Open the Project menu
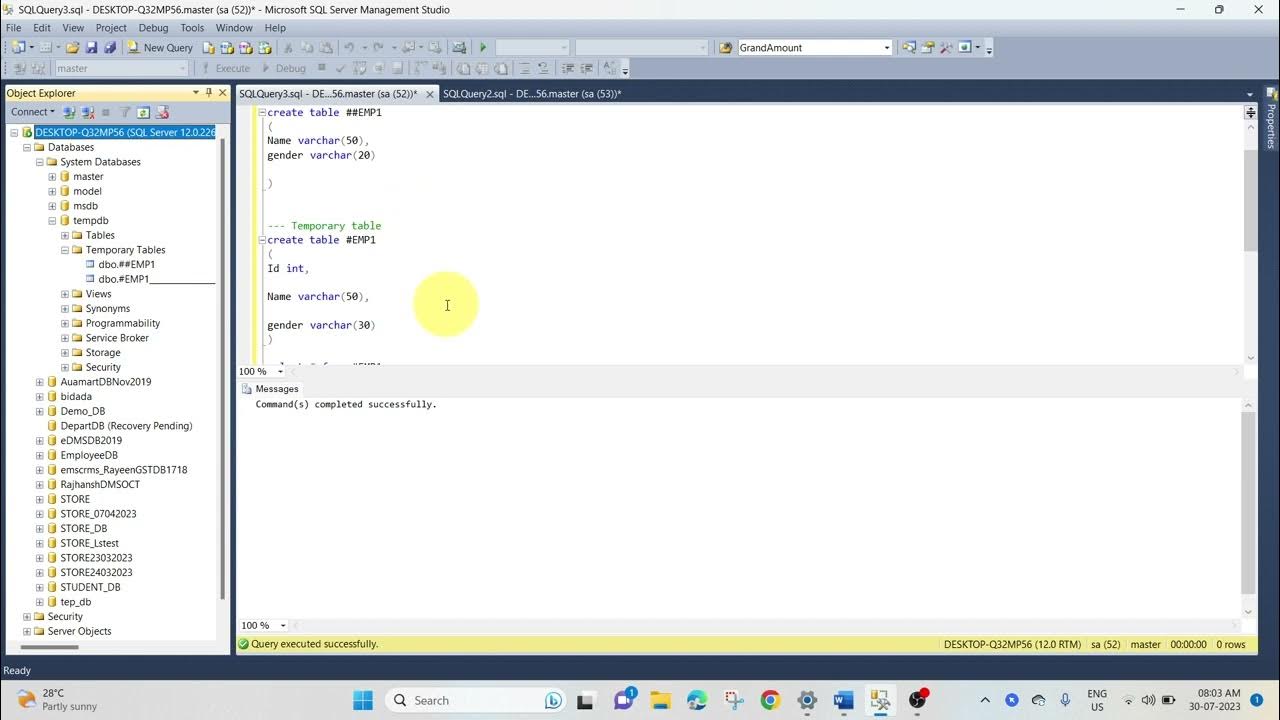1280x720 pixels. (111, 28)
